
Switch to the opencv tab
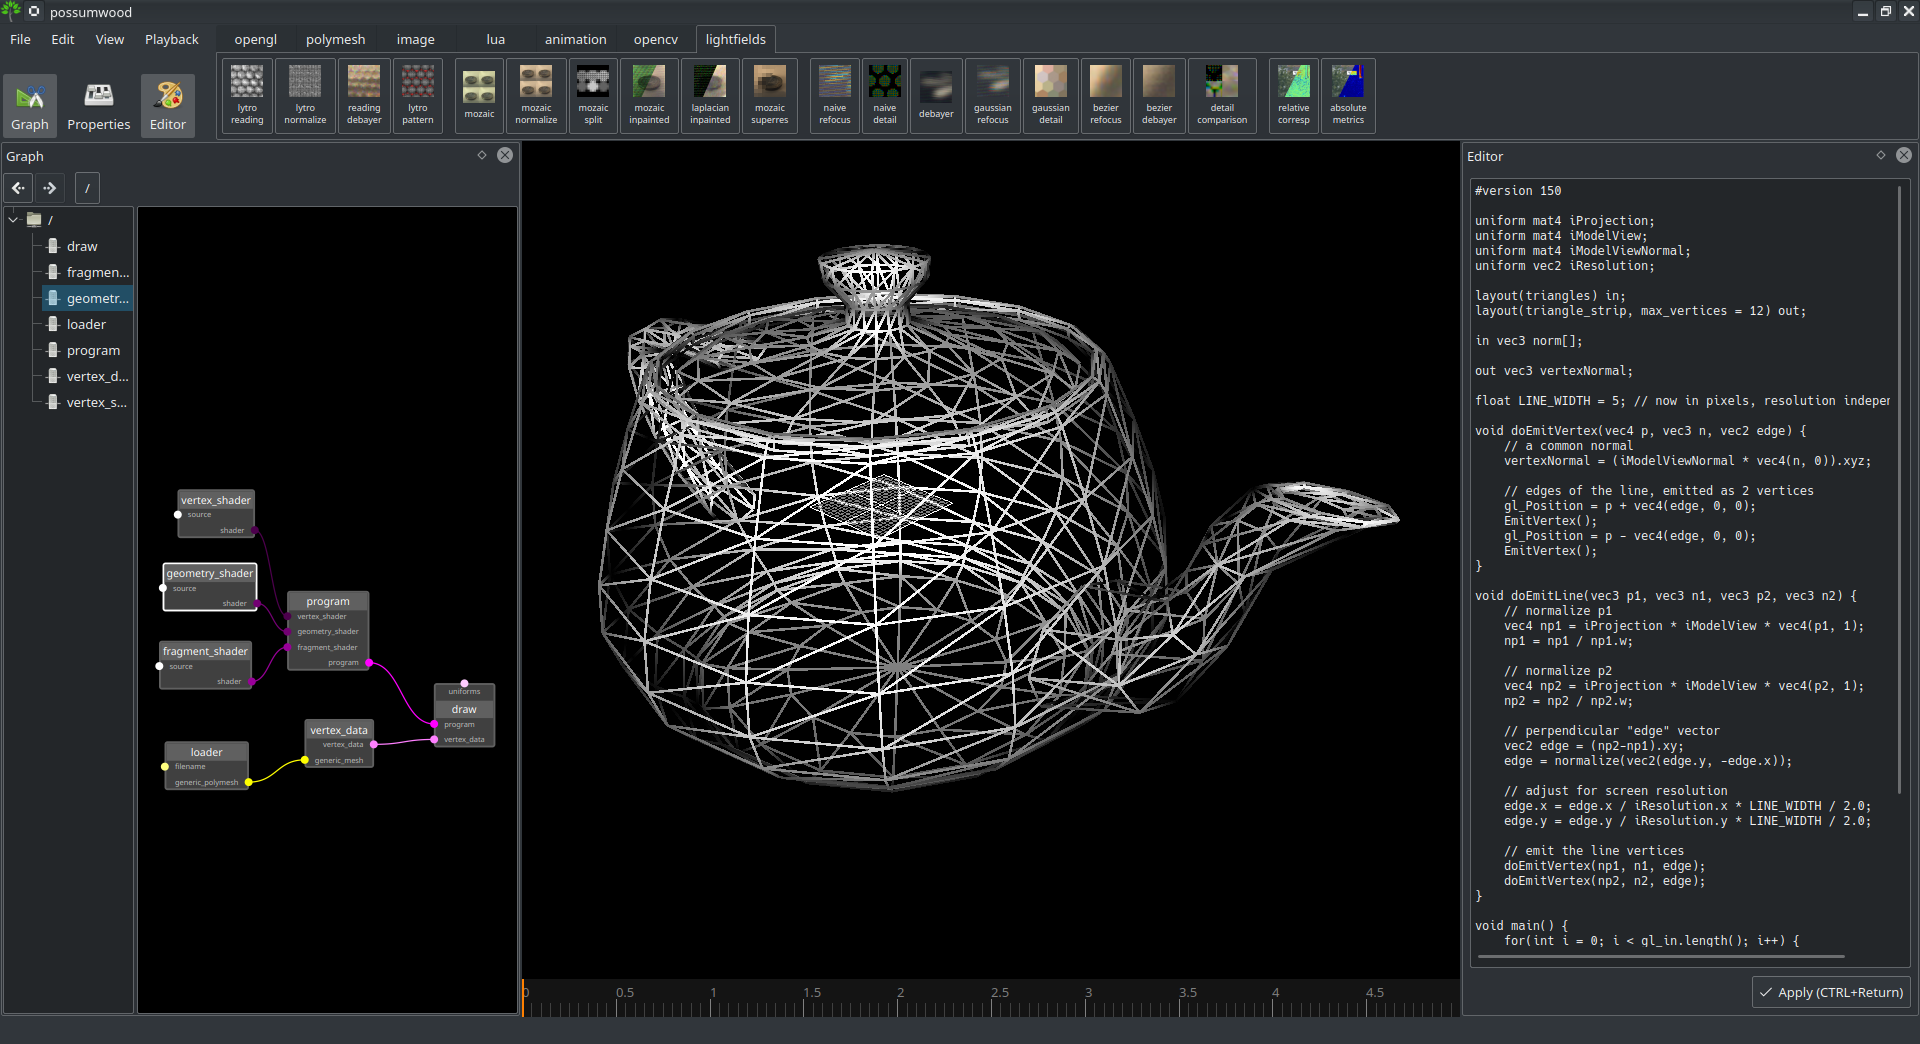click(x=656, y=39)
